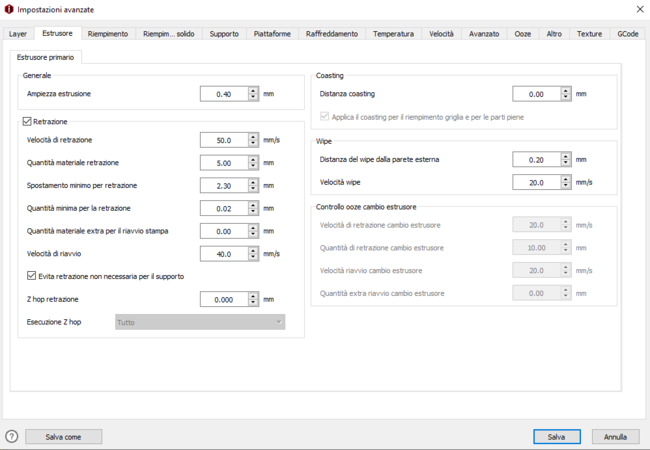This screenshot has height=450, width=650.
Task: Switch to the Temperatura tab
Action: pyautogui.click(x=393, y=34)
